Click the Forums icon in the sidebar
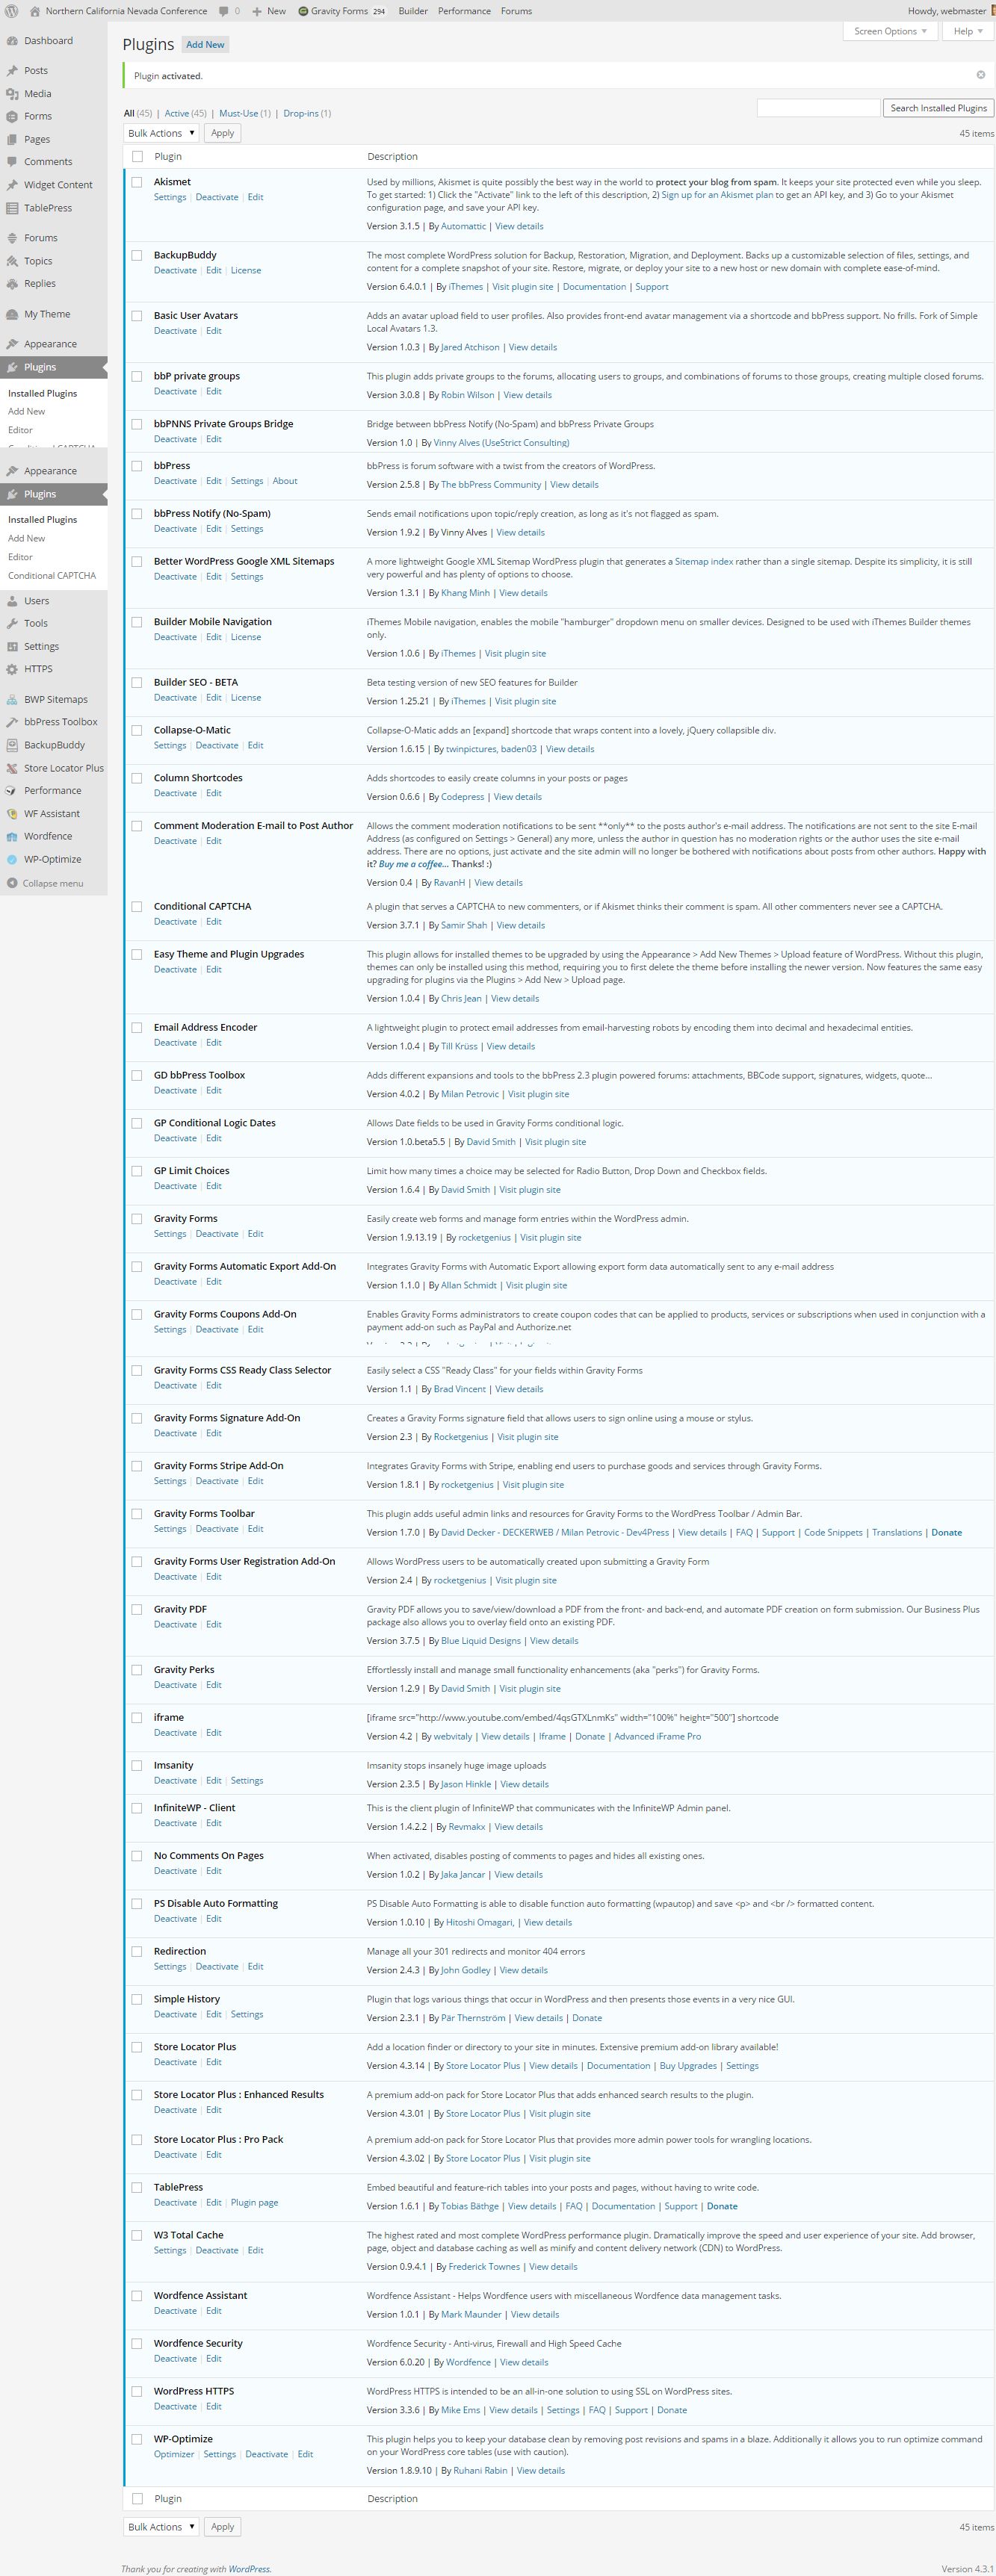 (x=12, y=238)
